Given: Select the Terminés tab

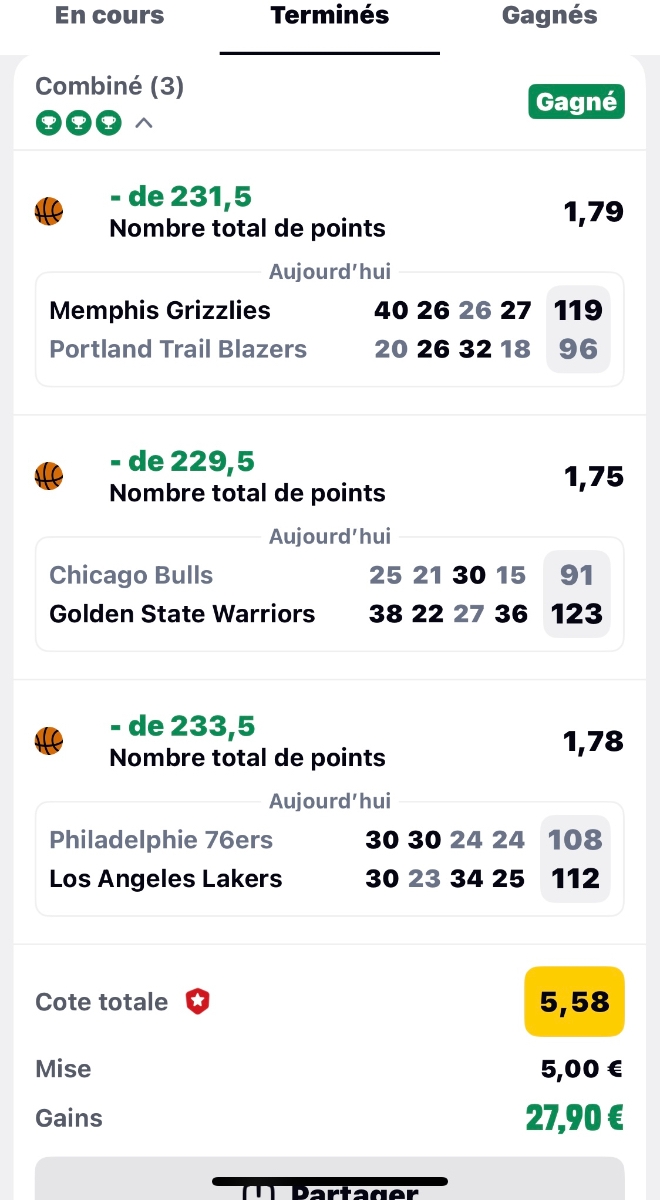Looking at the screenshot, I should (x=329, y=16).
